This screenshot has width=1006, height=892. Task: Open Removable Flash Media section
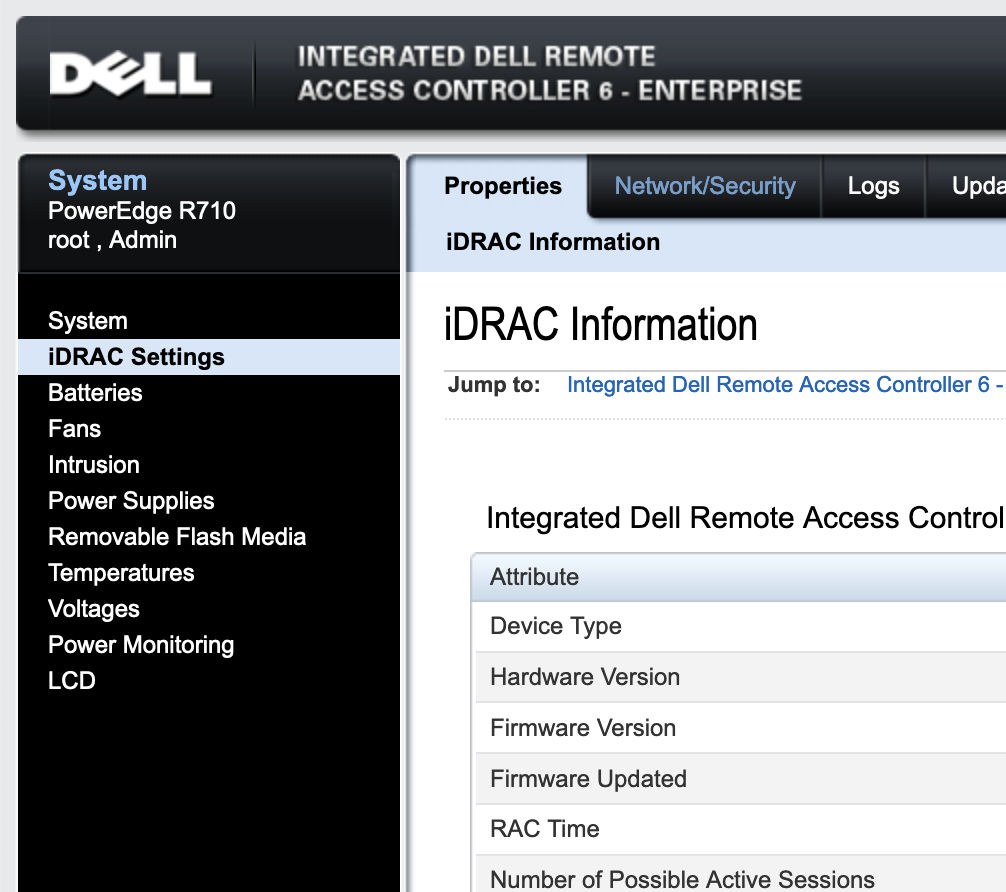click(177, 537)
